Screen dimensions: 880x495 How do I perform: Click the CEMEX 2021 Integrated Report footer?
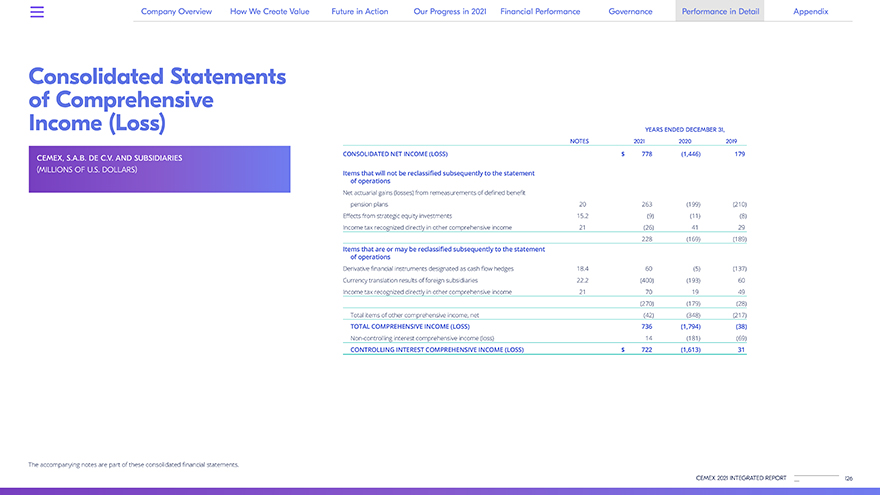pyautogui.click(x=741, y=479)
